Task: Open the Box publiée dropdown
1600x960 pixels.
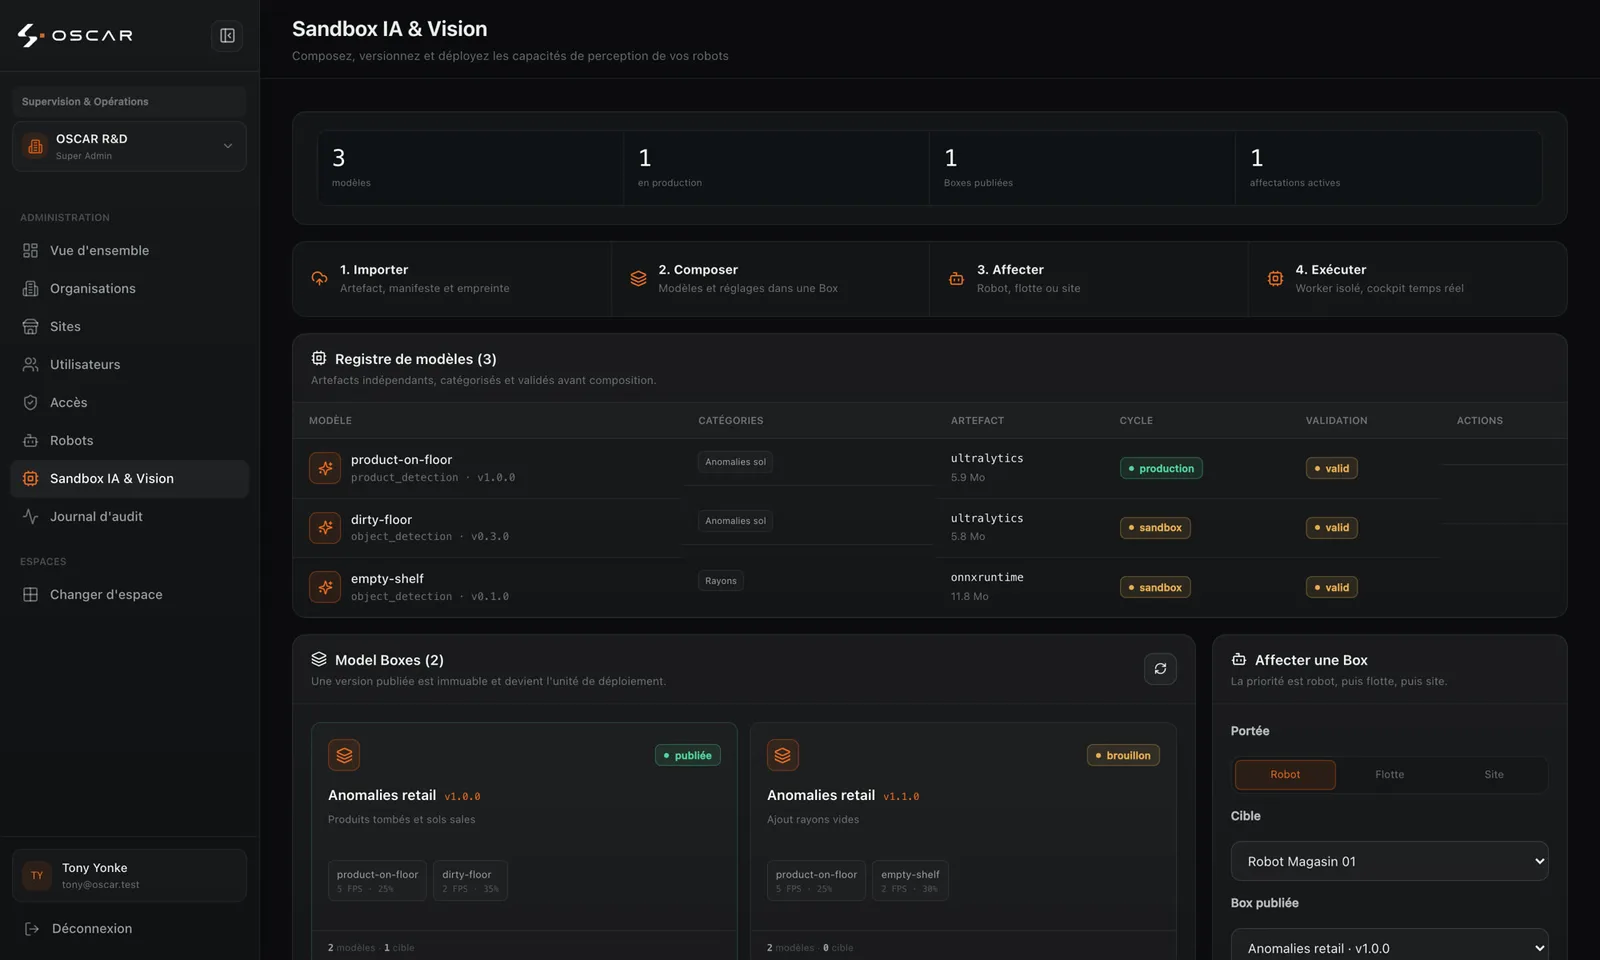Action: (1389, 945)
